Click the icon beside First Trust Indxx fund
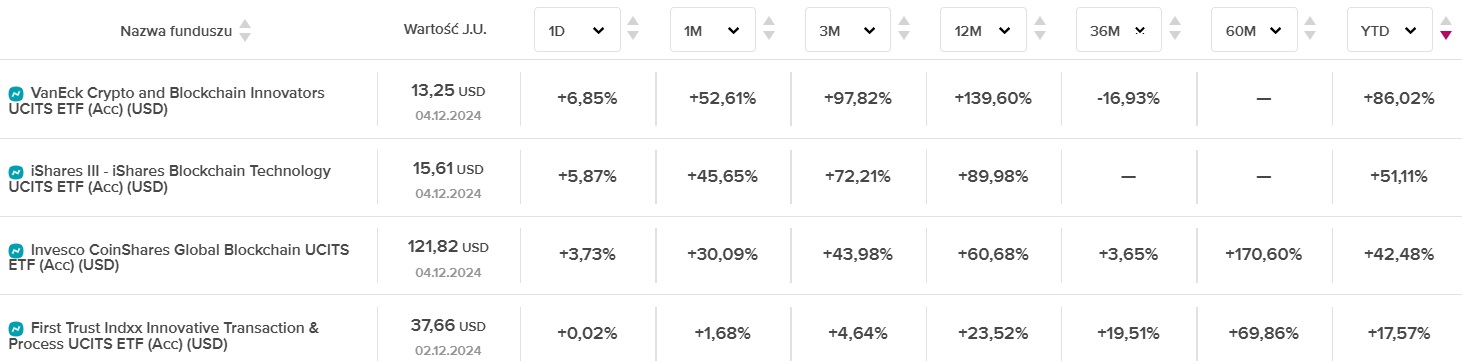1462x364 pixels. click(x=16, y=328)
